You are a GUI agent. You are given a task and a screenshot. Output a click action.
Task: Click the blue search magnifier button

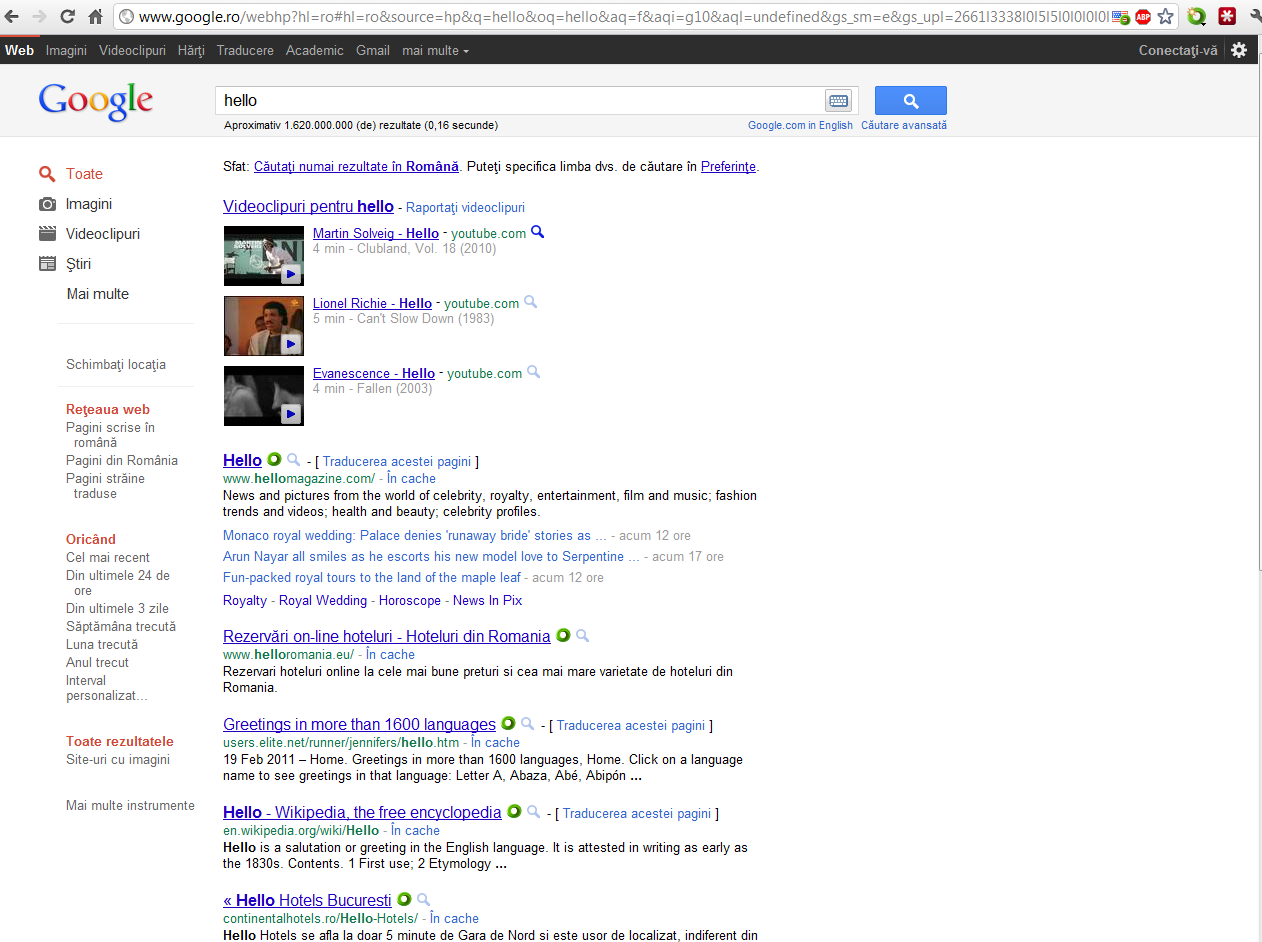tap(911, 100)
